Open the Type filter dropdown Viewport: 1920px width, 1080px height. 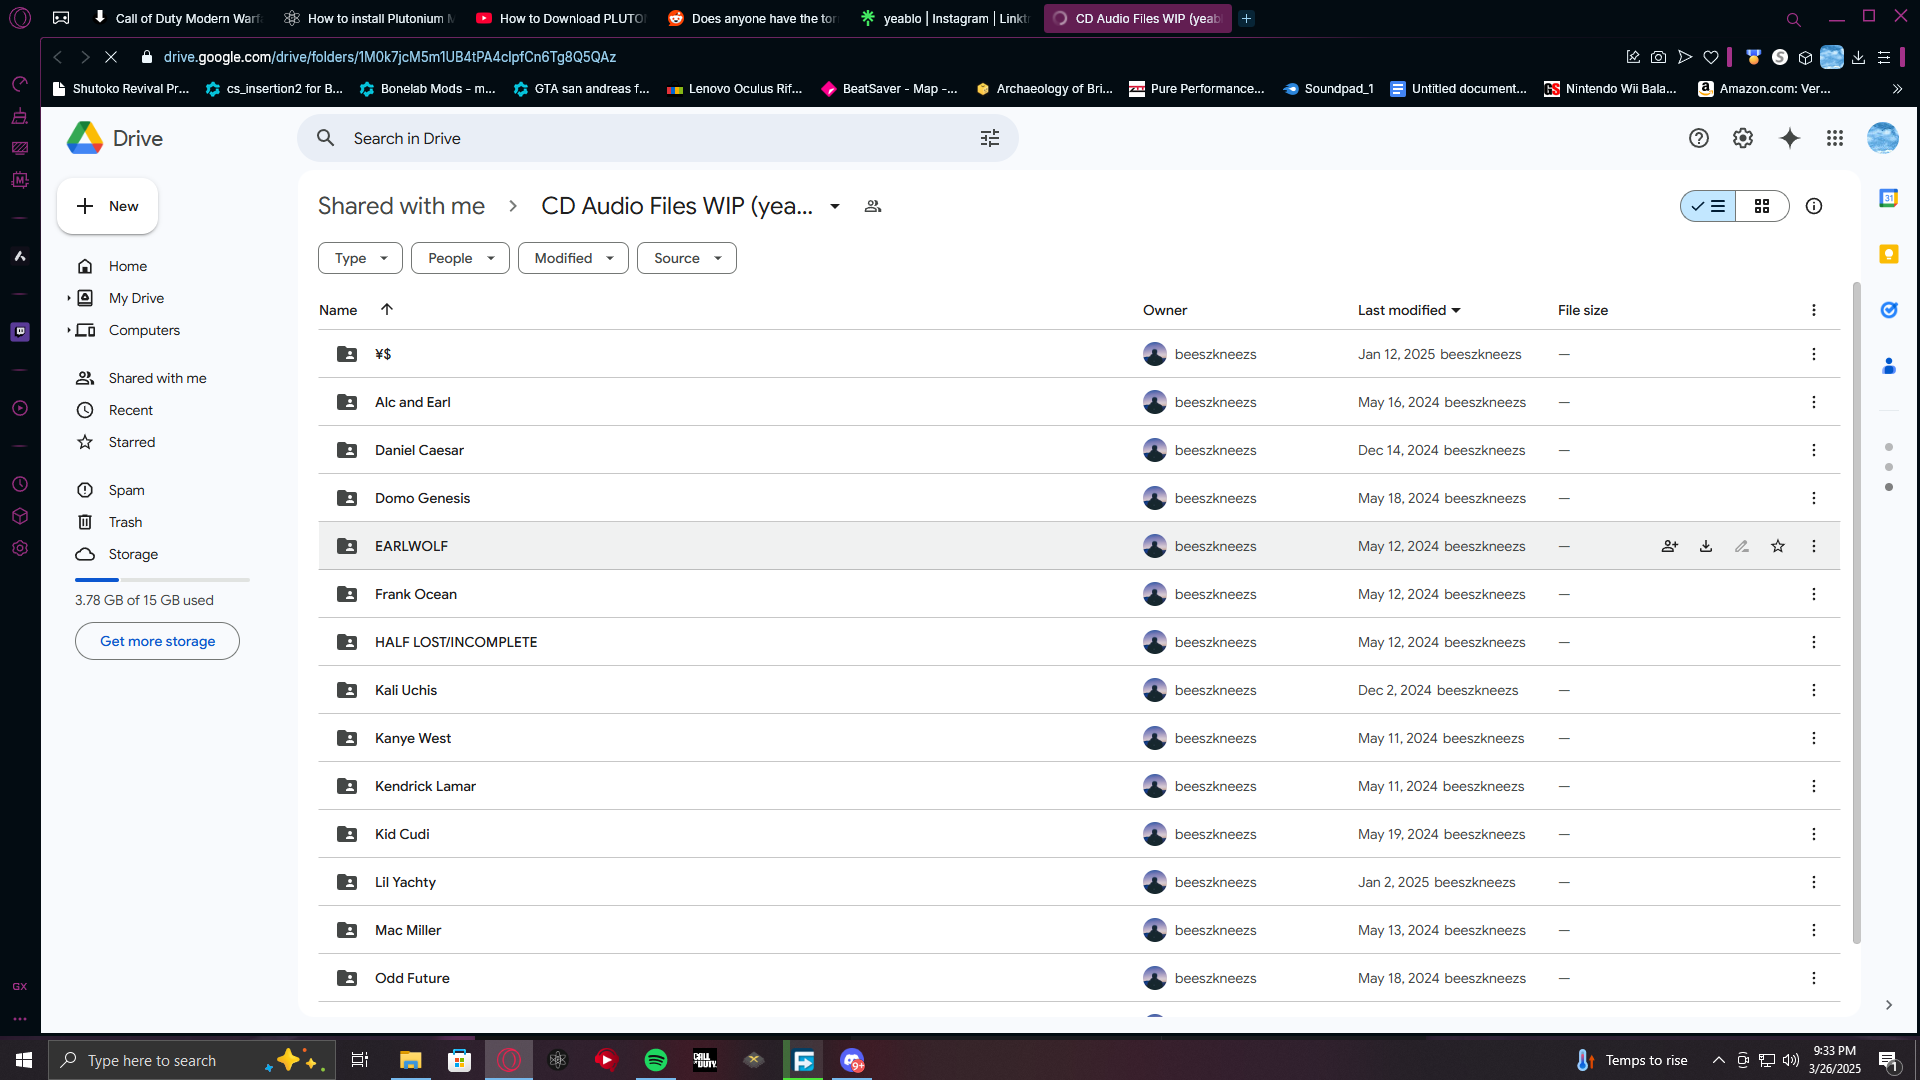click(360, 258)
